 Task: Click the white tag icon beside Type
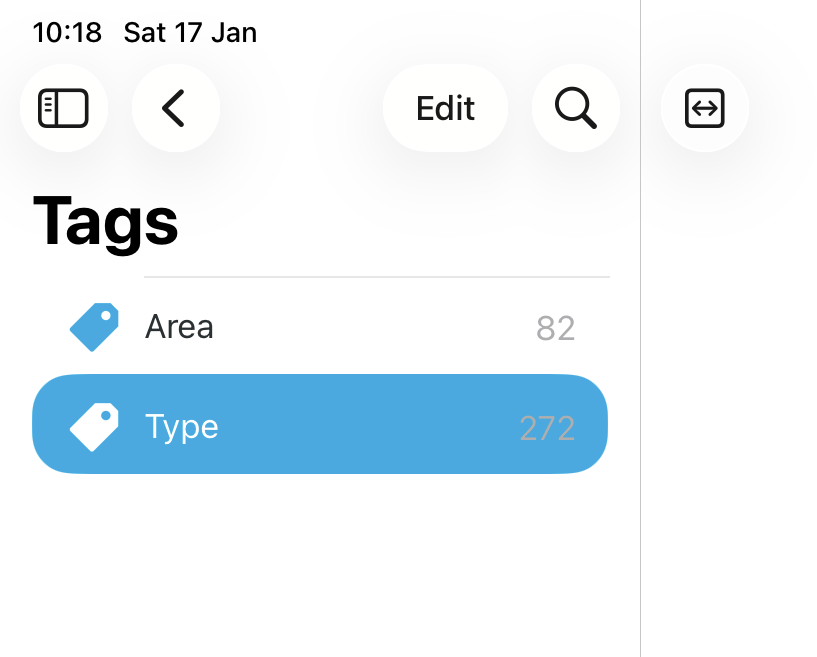95,427
